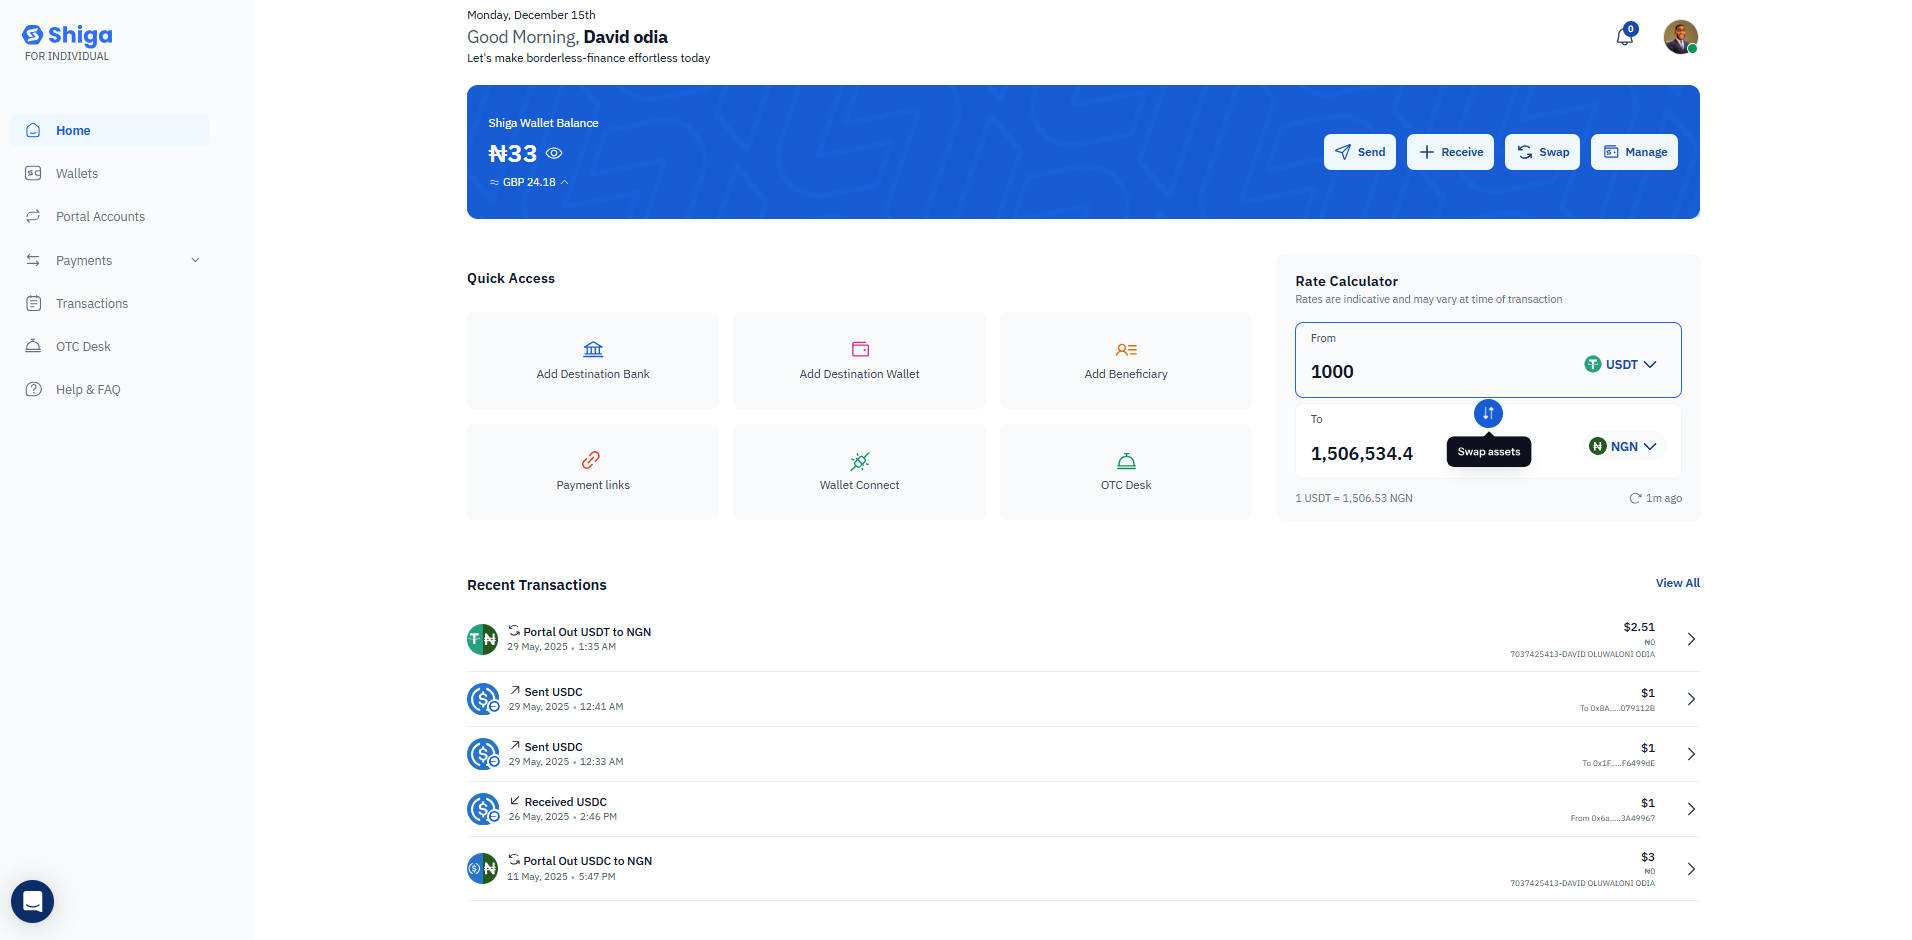The image size is (1912, 940).
Task: Open the Received USDC transaction
Action: [1083, 809]
